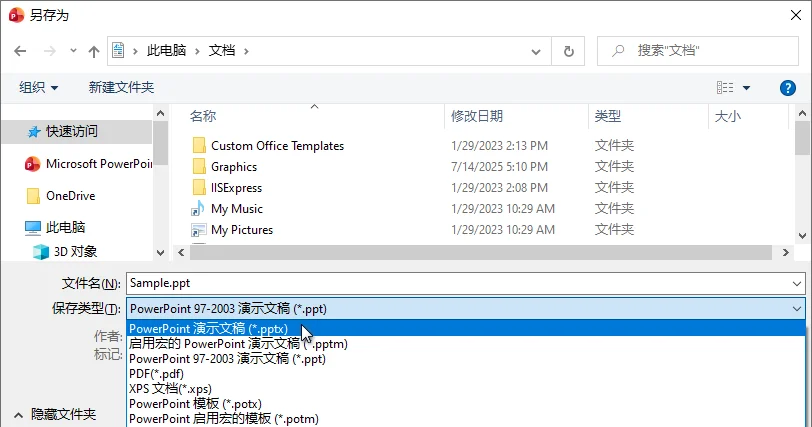Click the 此电脑 monitor icon
The height and width of the screenshot is (427, 812).
click(33, 228)
